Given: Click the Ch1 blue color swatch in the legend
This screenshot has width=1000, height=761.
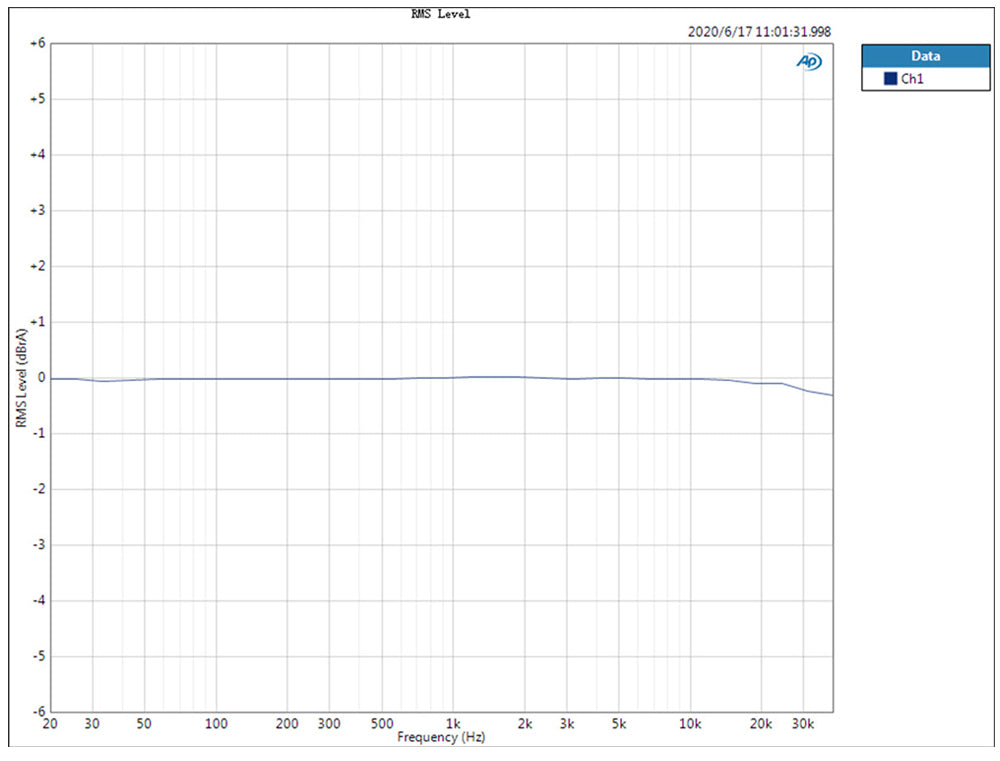Looking at the screenshot, I should 890,79.
